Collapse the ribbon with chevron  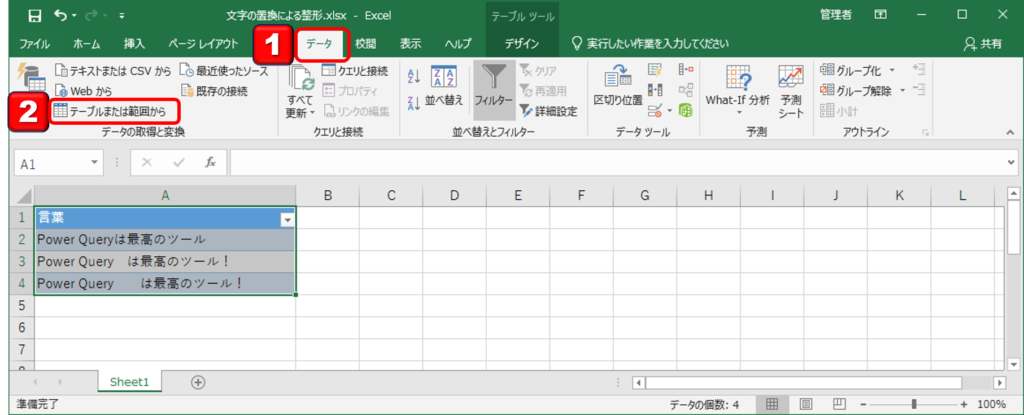pos(1010,133)
